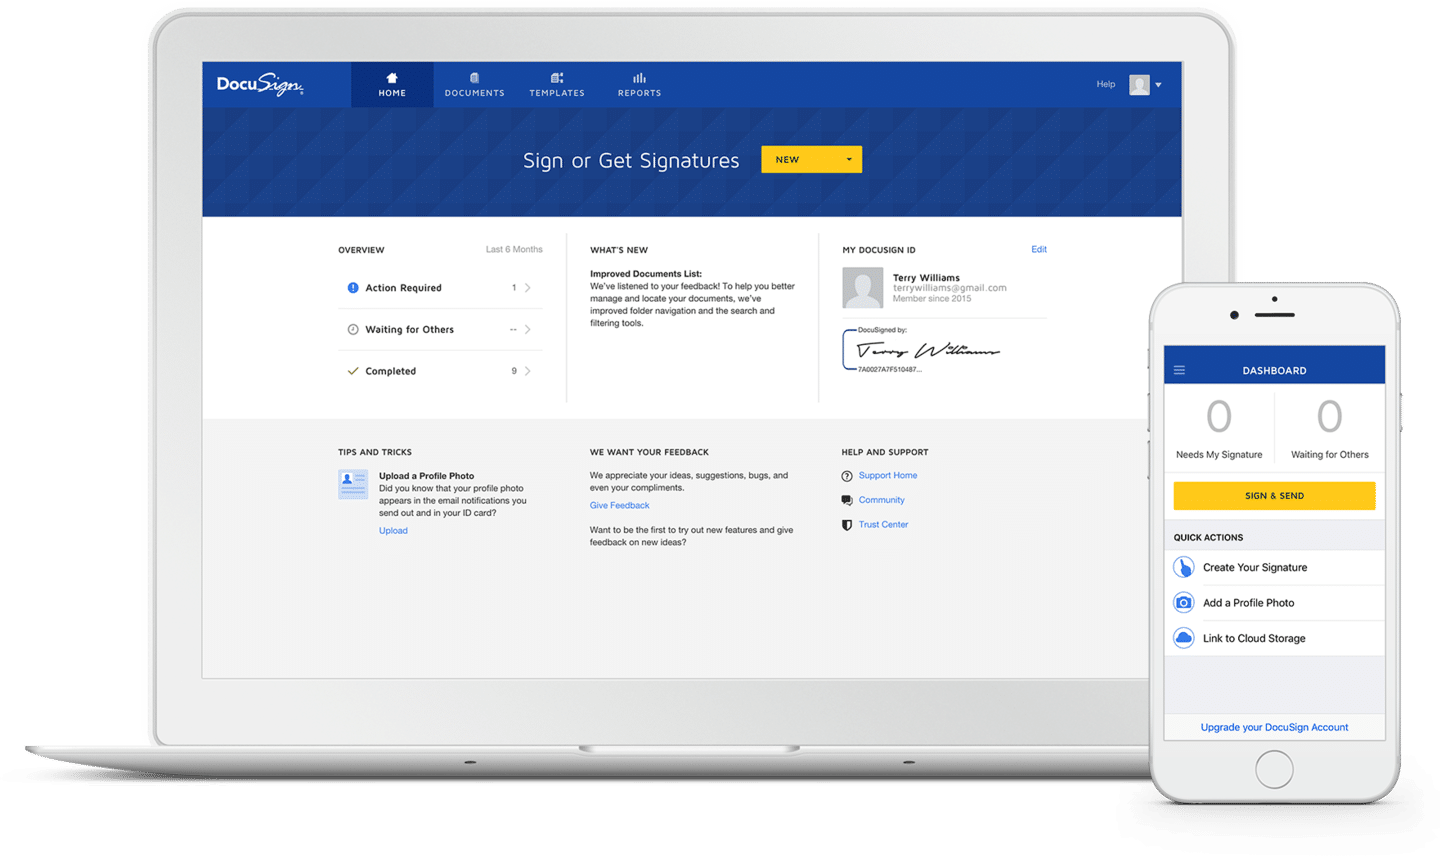Click the Terry Williams signature image

928,350
